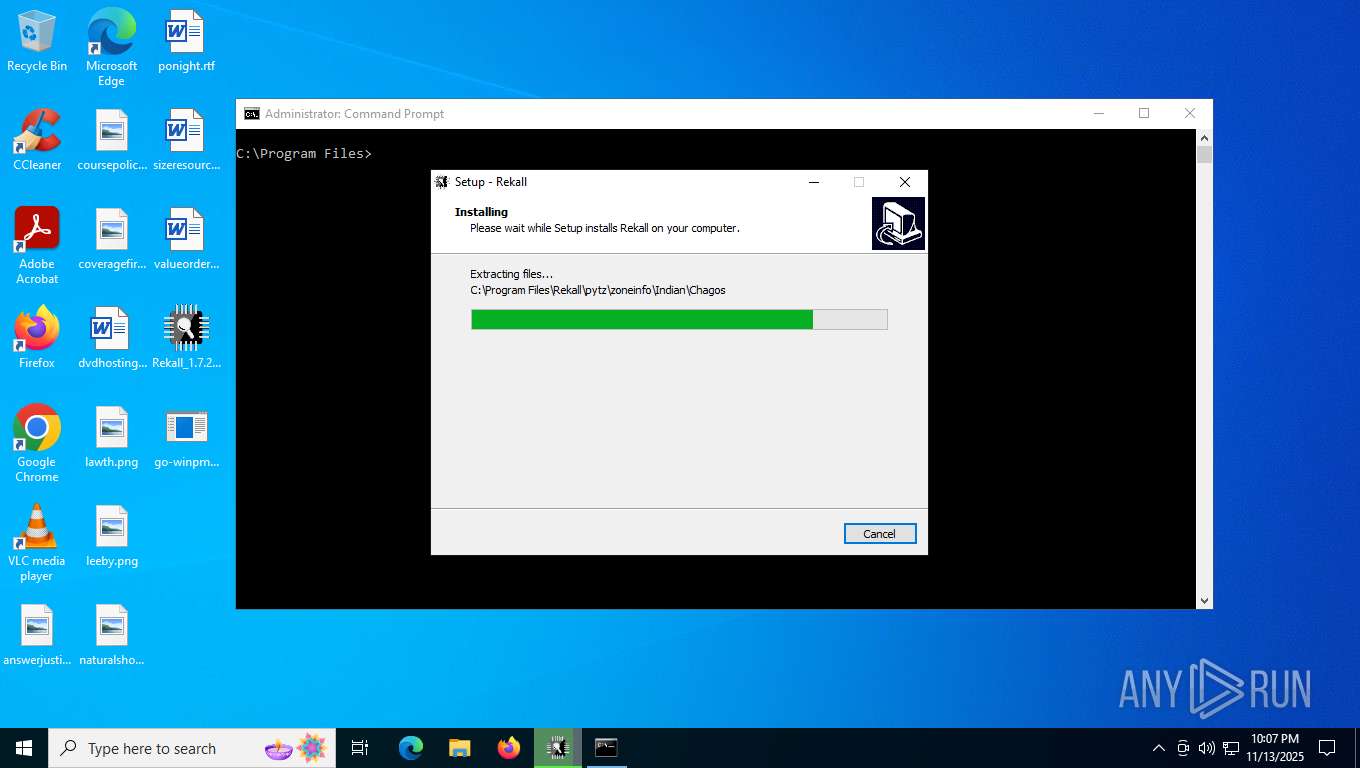Screen dimensions: 1360x768
Task: Select valueorder... Word document on desktop
Action: pyautogui.click(x=186, y=239)
